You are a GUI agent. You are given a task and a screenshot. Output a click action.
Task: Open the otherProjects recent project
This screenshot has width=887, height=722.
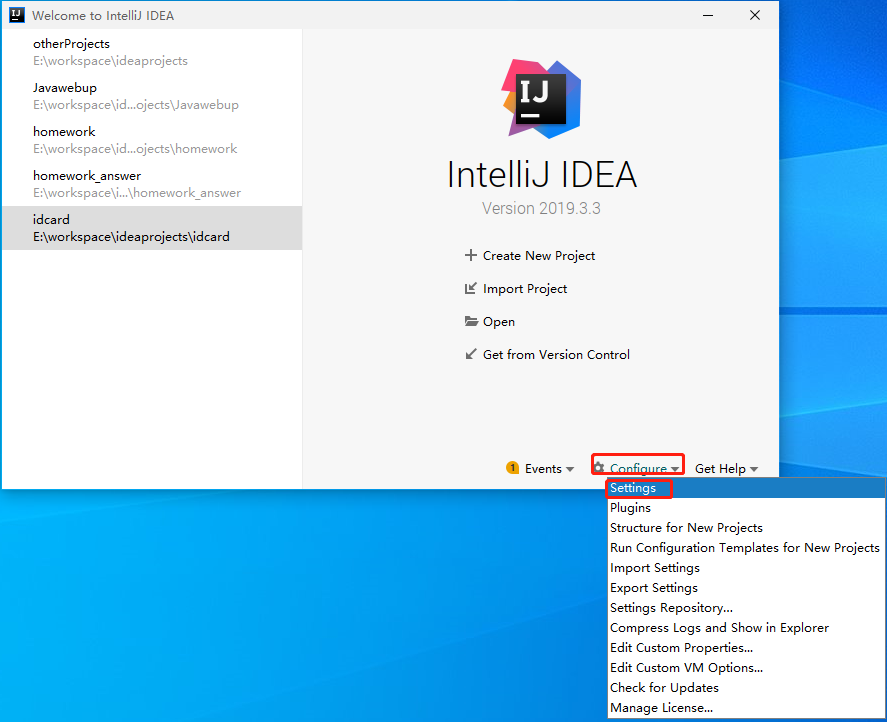152,51
